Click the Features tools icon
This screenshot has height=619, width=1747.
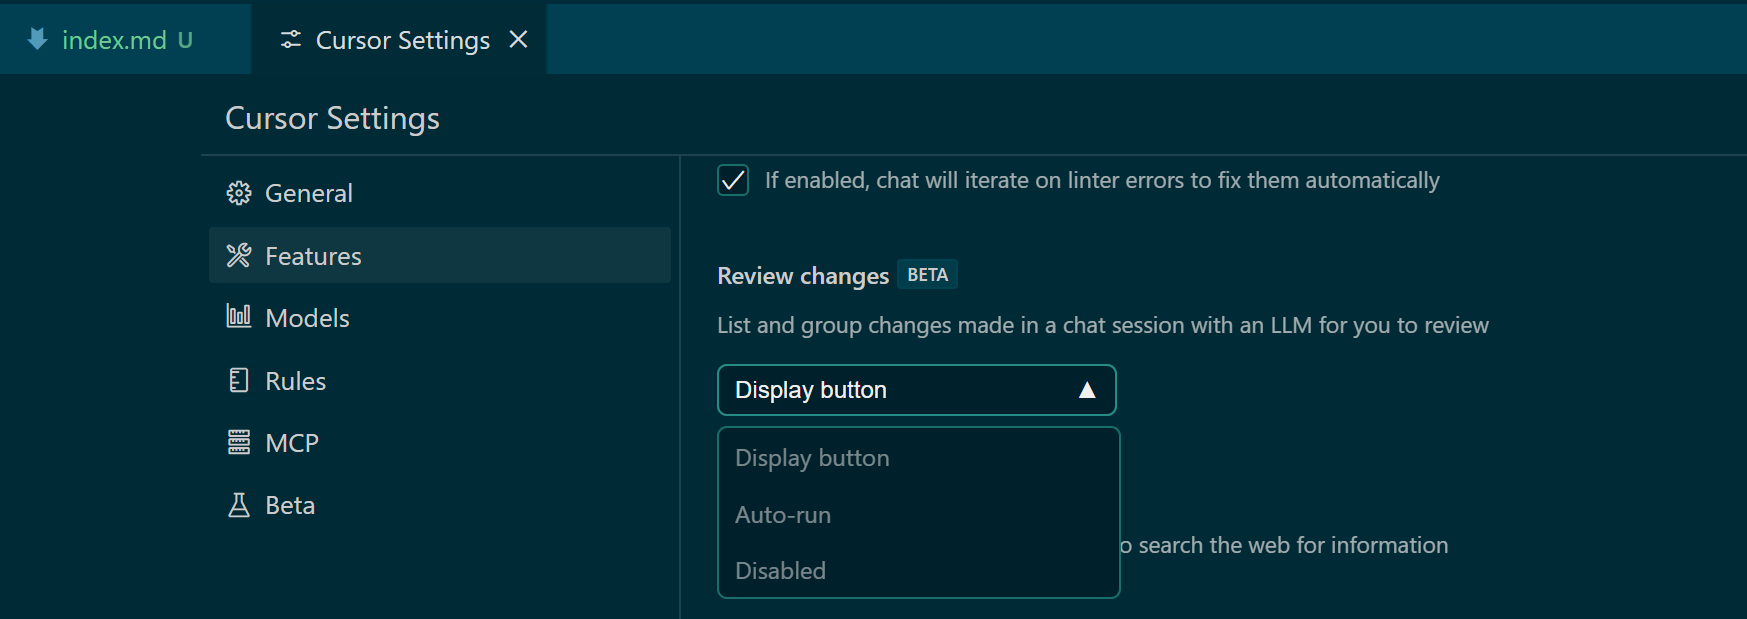click(x=239, y=256)
